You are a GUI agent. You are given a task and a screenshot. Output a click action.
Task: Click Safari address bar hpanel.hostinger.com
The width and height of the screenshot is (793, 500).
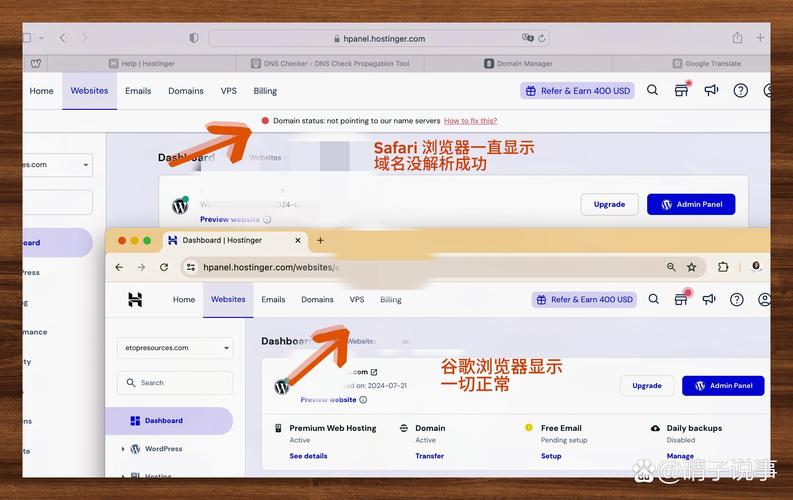click(379, 38)
